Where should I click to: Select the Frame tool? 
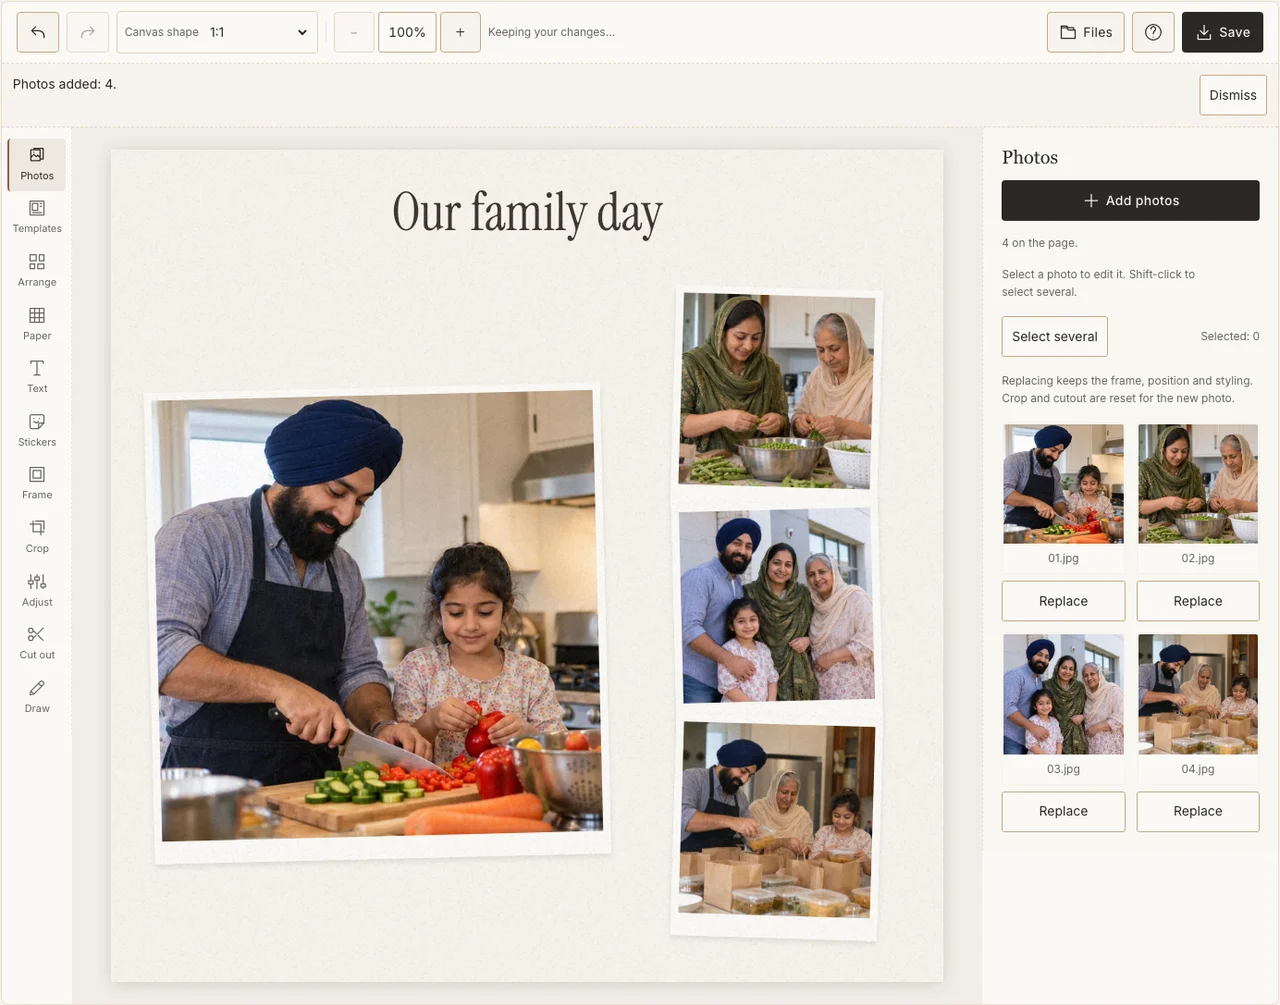click(x=37, y=483)
